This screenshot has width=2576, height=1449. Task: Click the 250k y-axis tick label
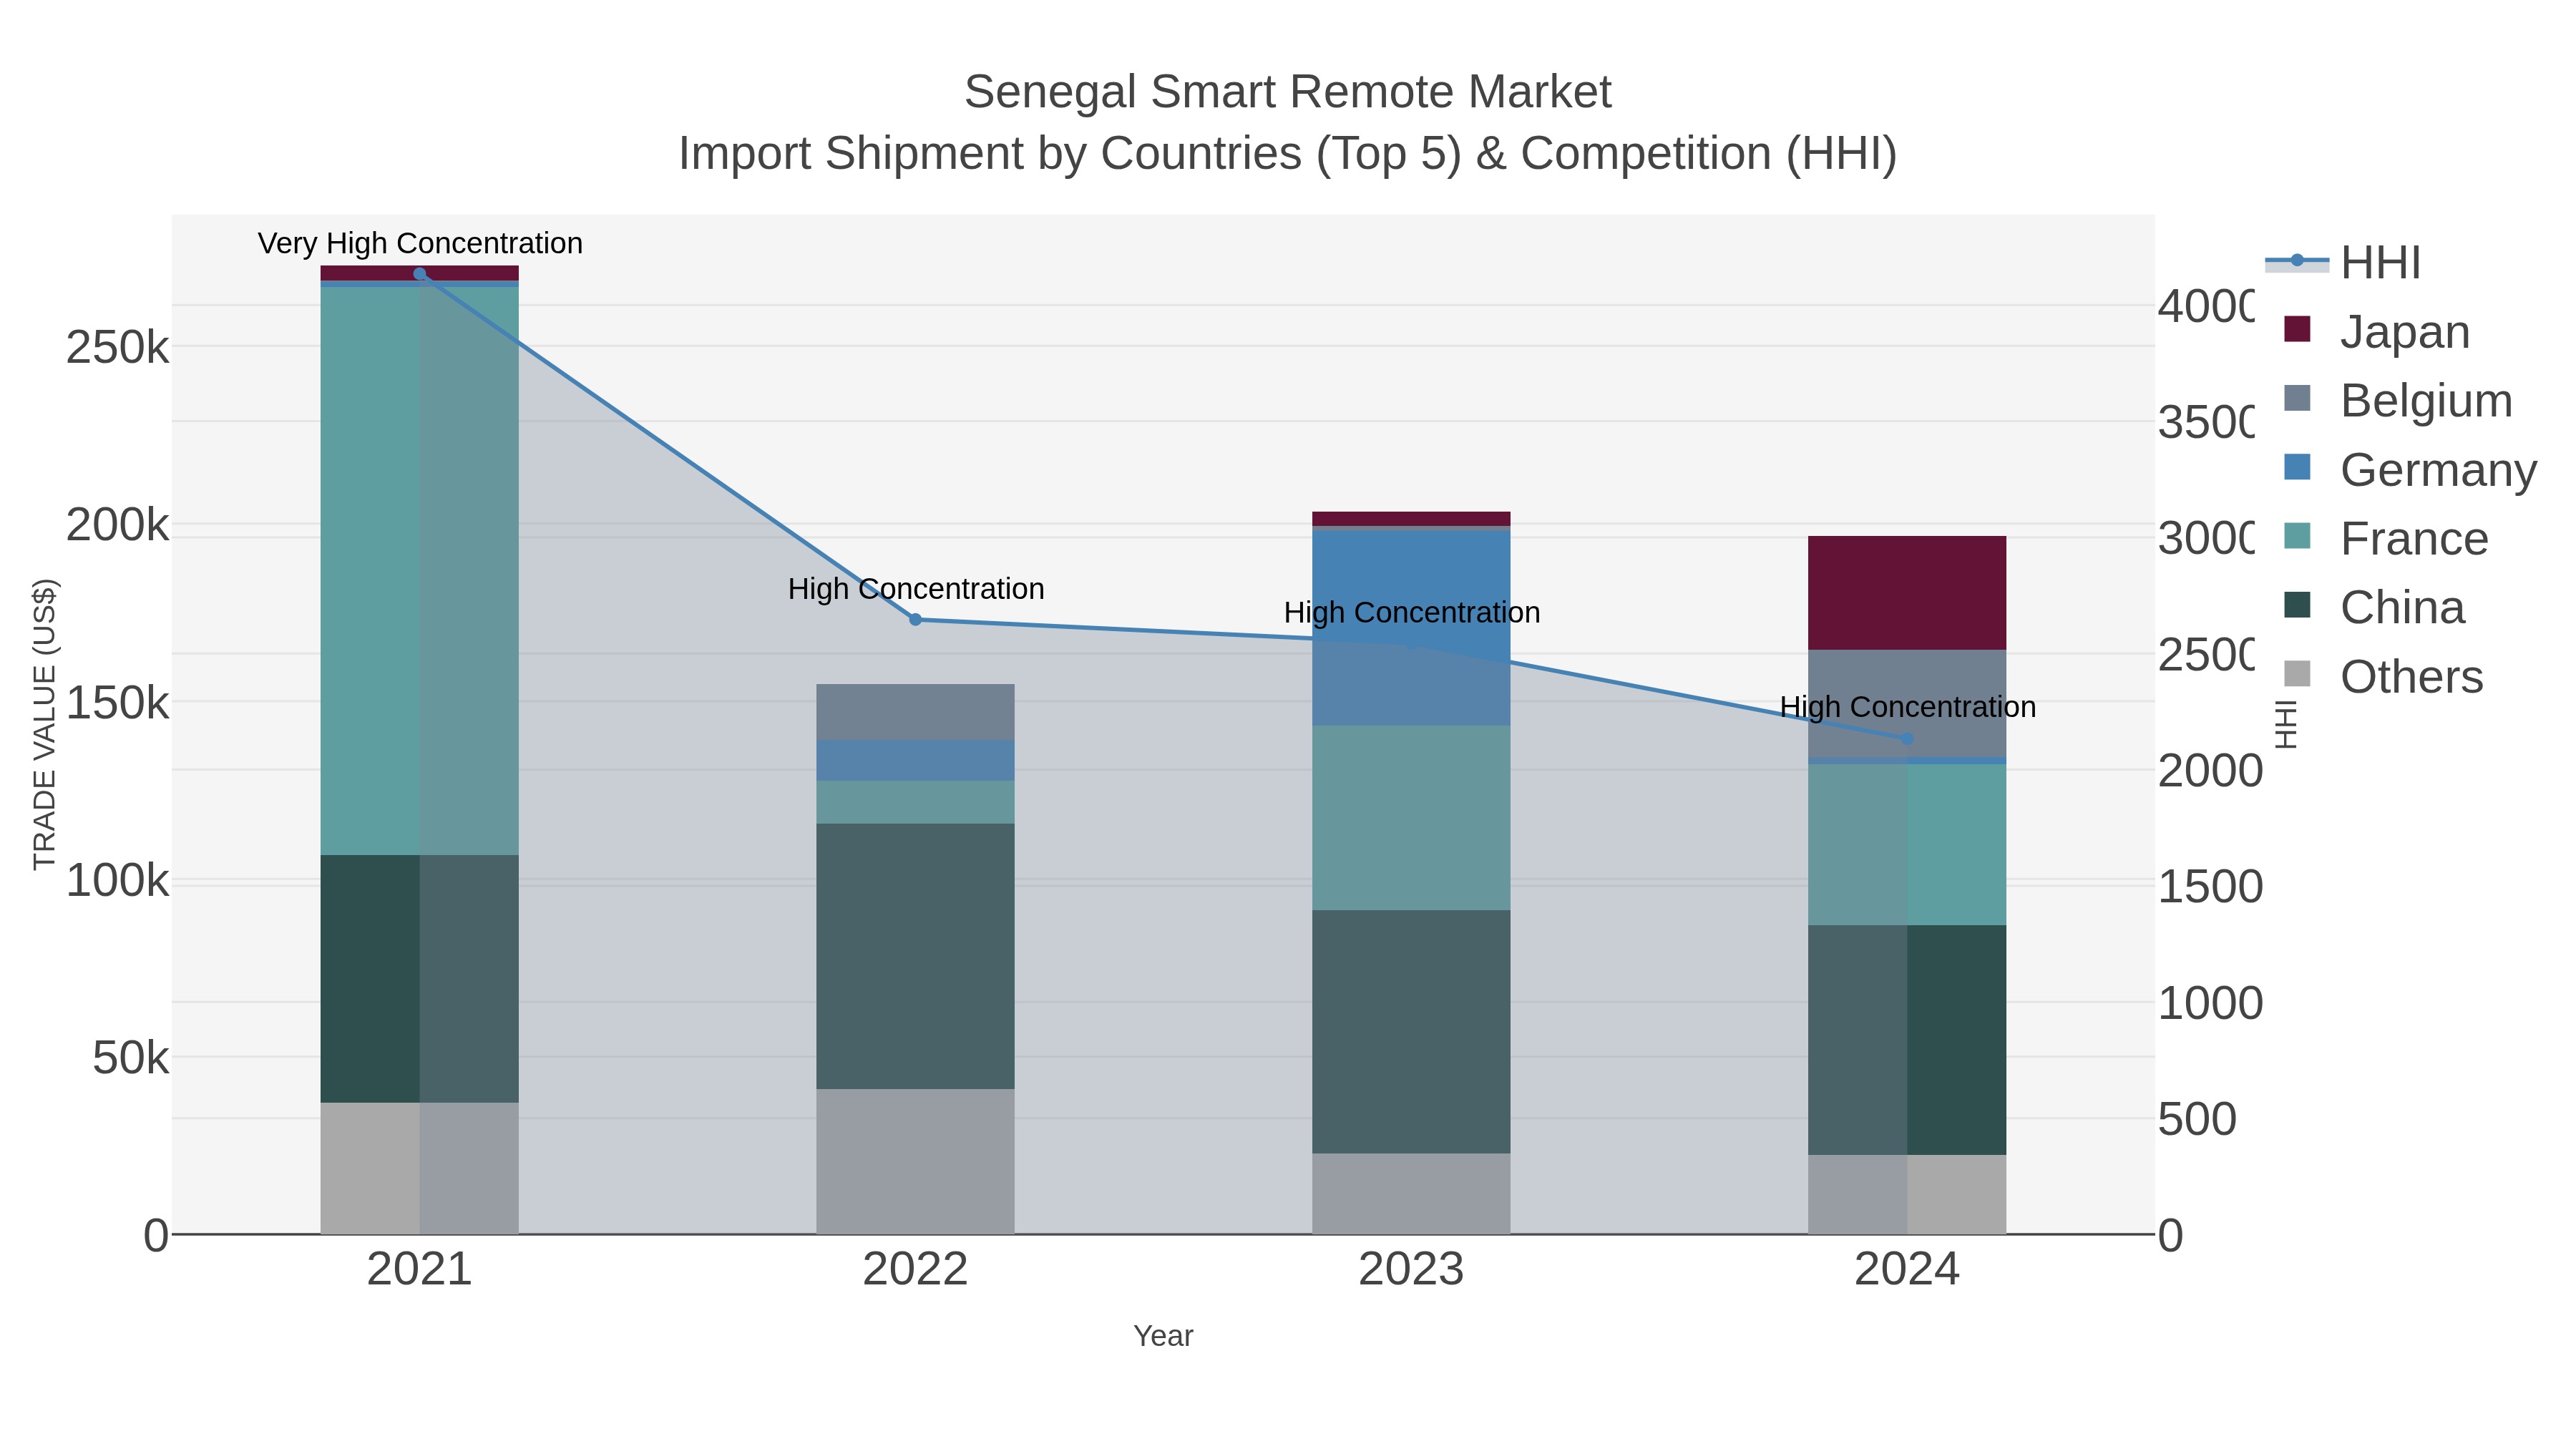coord(117,348)
